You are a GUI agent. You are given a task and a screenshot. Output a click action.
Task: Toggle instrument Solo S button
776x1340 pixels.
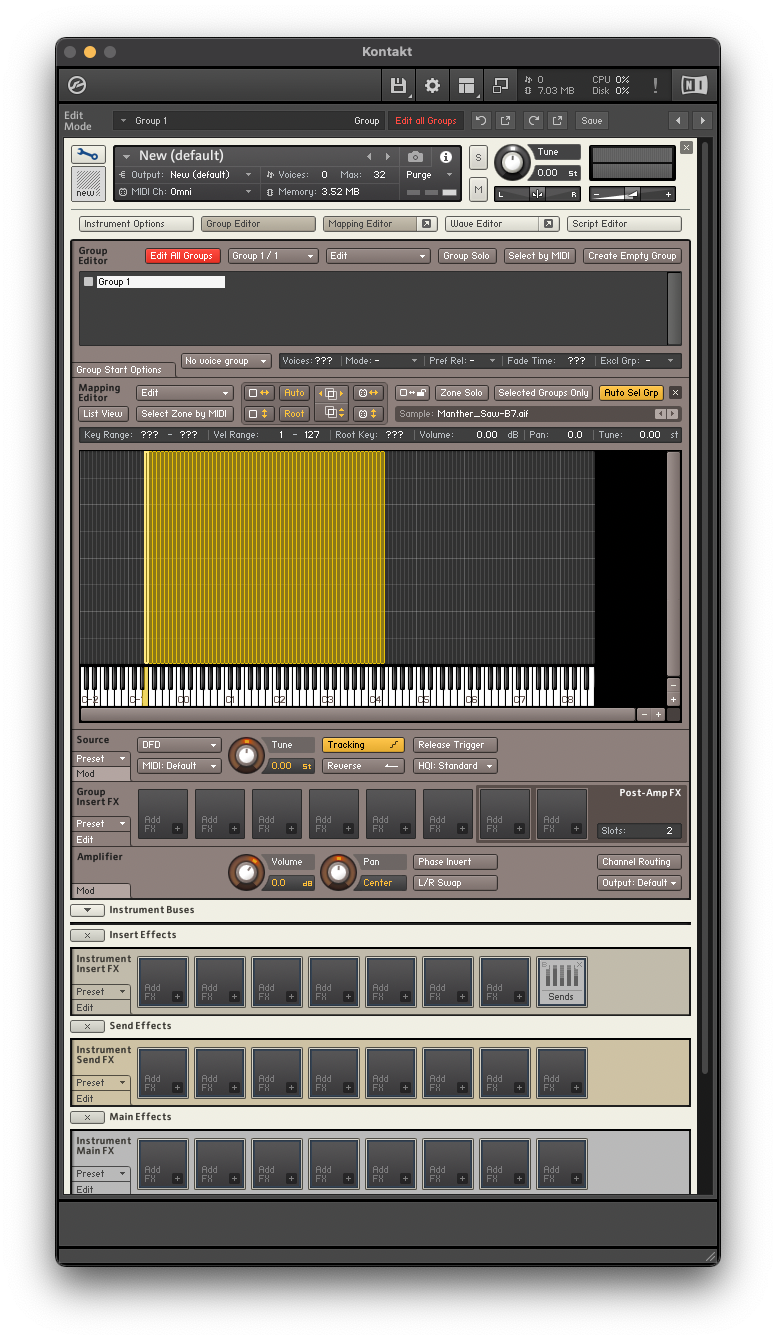(478, 157)
